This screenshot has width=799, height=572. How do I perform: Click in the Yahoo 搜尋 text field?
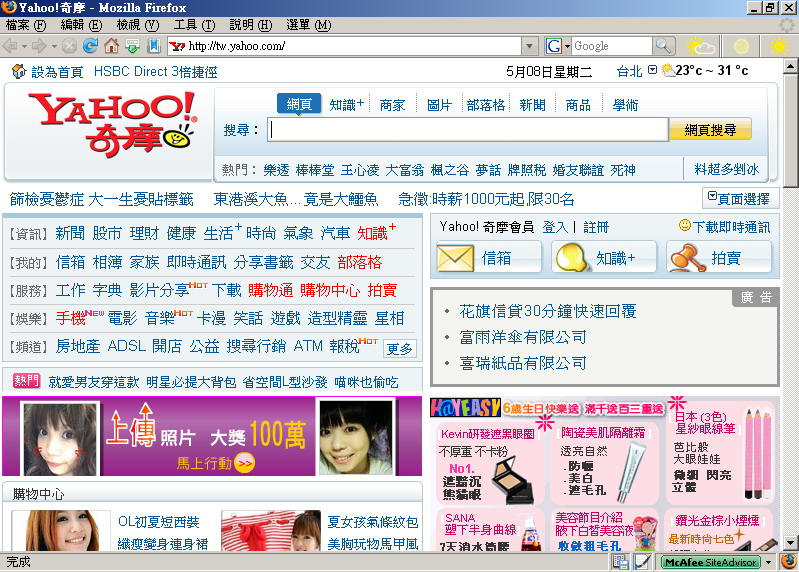pos(467,130)
